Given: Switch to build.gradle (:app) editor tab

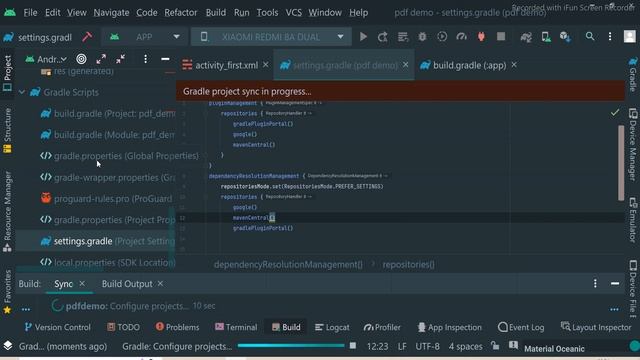Looking at the screenshot, I should tap(469, 65).
